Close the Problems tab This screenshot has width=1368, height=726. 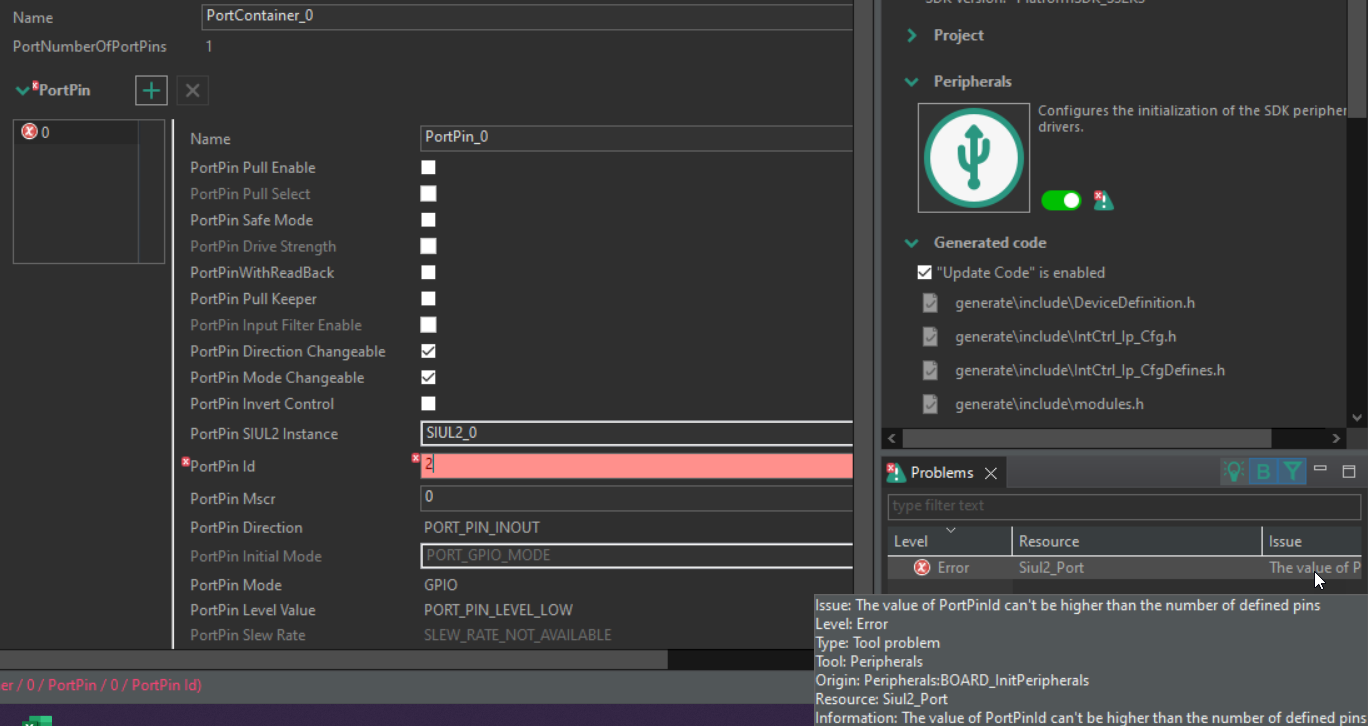click(x=990, y=473)
